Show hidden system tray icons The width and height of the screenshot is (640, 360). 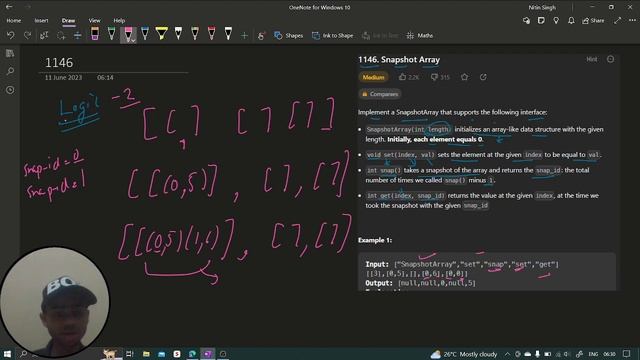507,354
